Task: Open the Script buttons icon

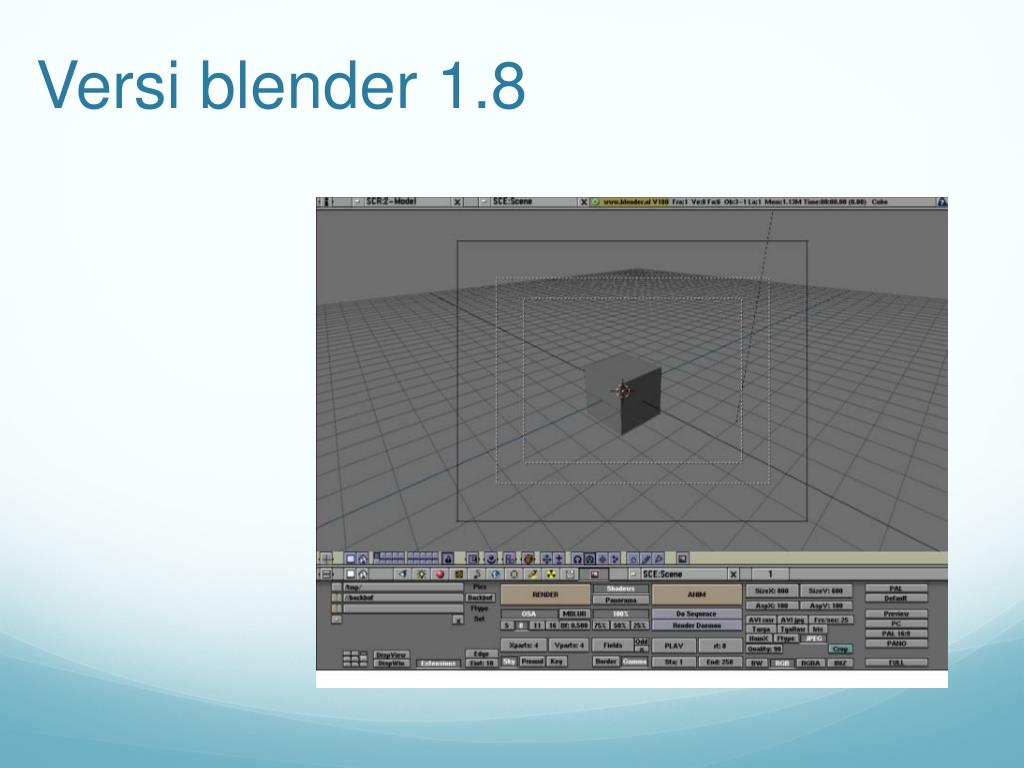Action: pos(569,574)
